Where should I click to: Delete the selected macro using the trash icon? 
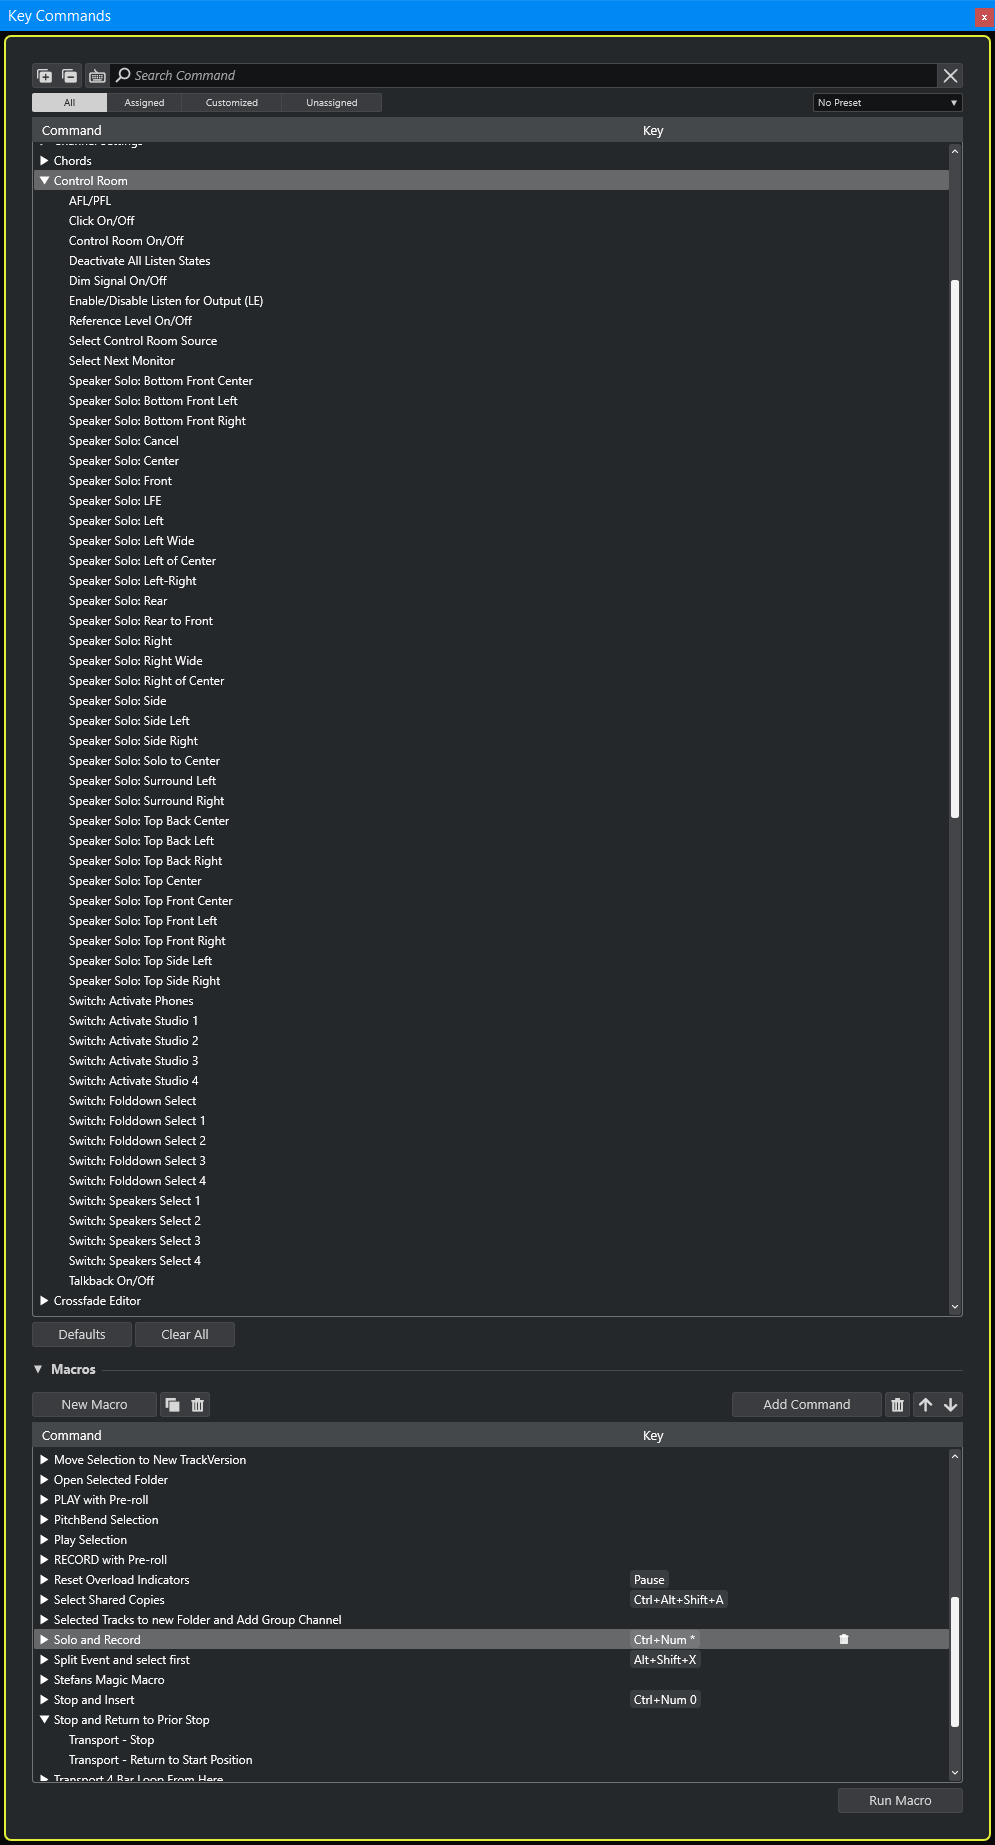[x=198, y=1405]
